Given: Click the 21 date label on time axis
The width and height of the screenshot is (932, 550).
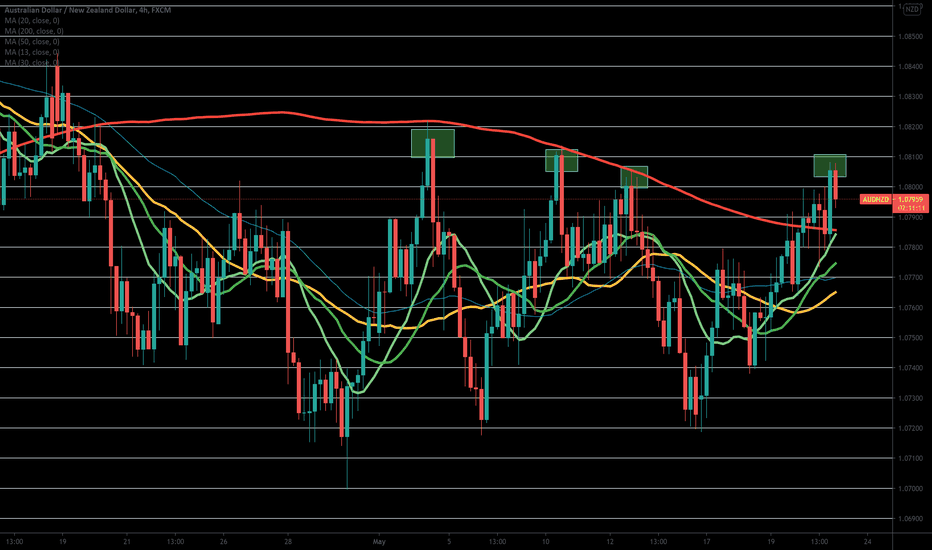Looking at the screenshot, I should [x=127, y=542].
